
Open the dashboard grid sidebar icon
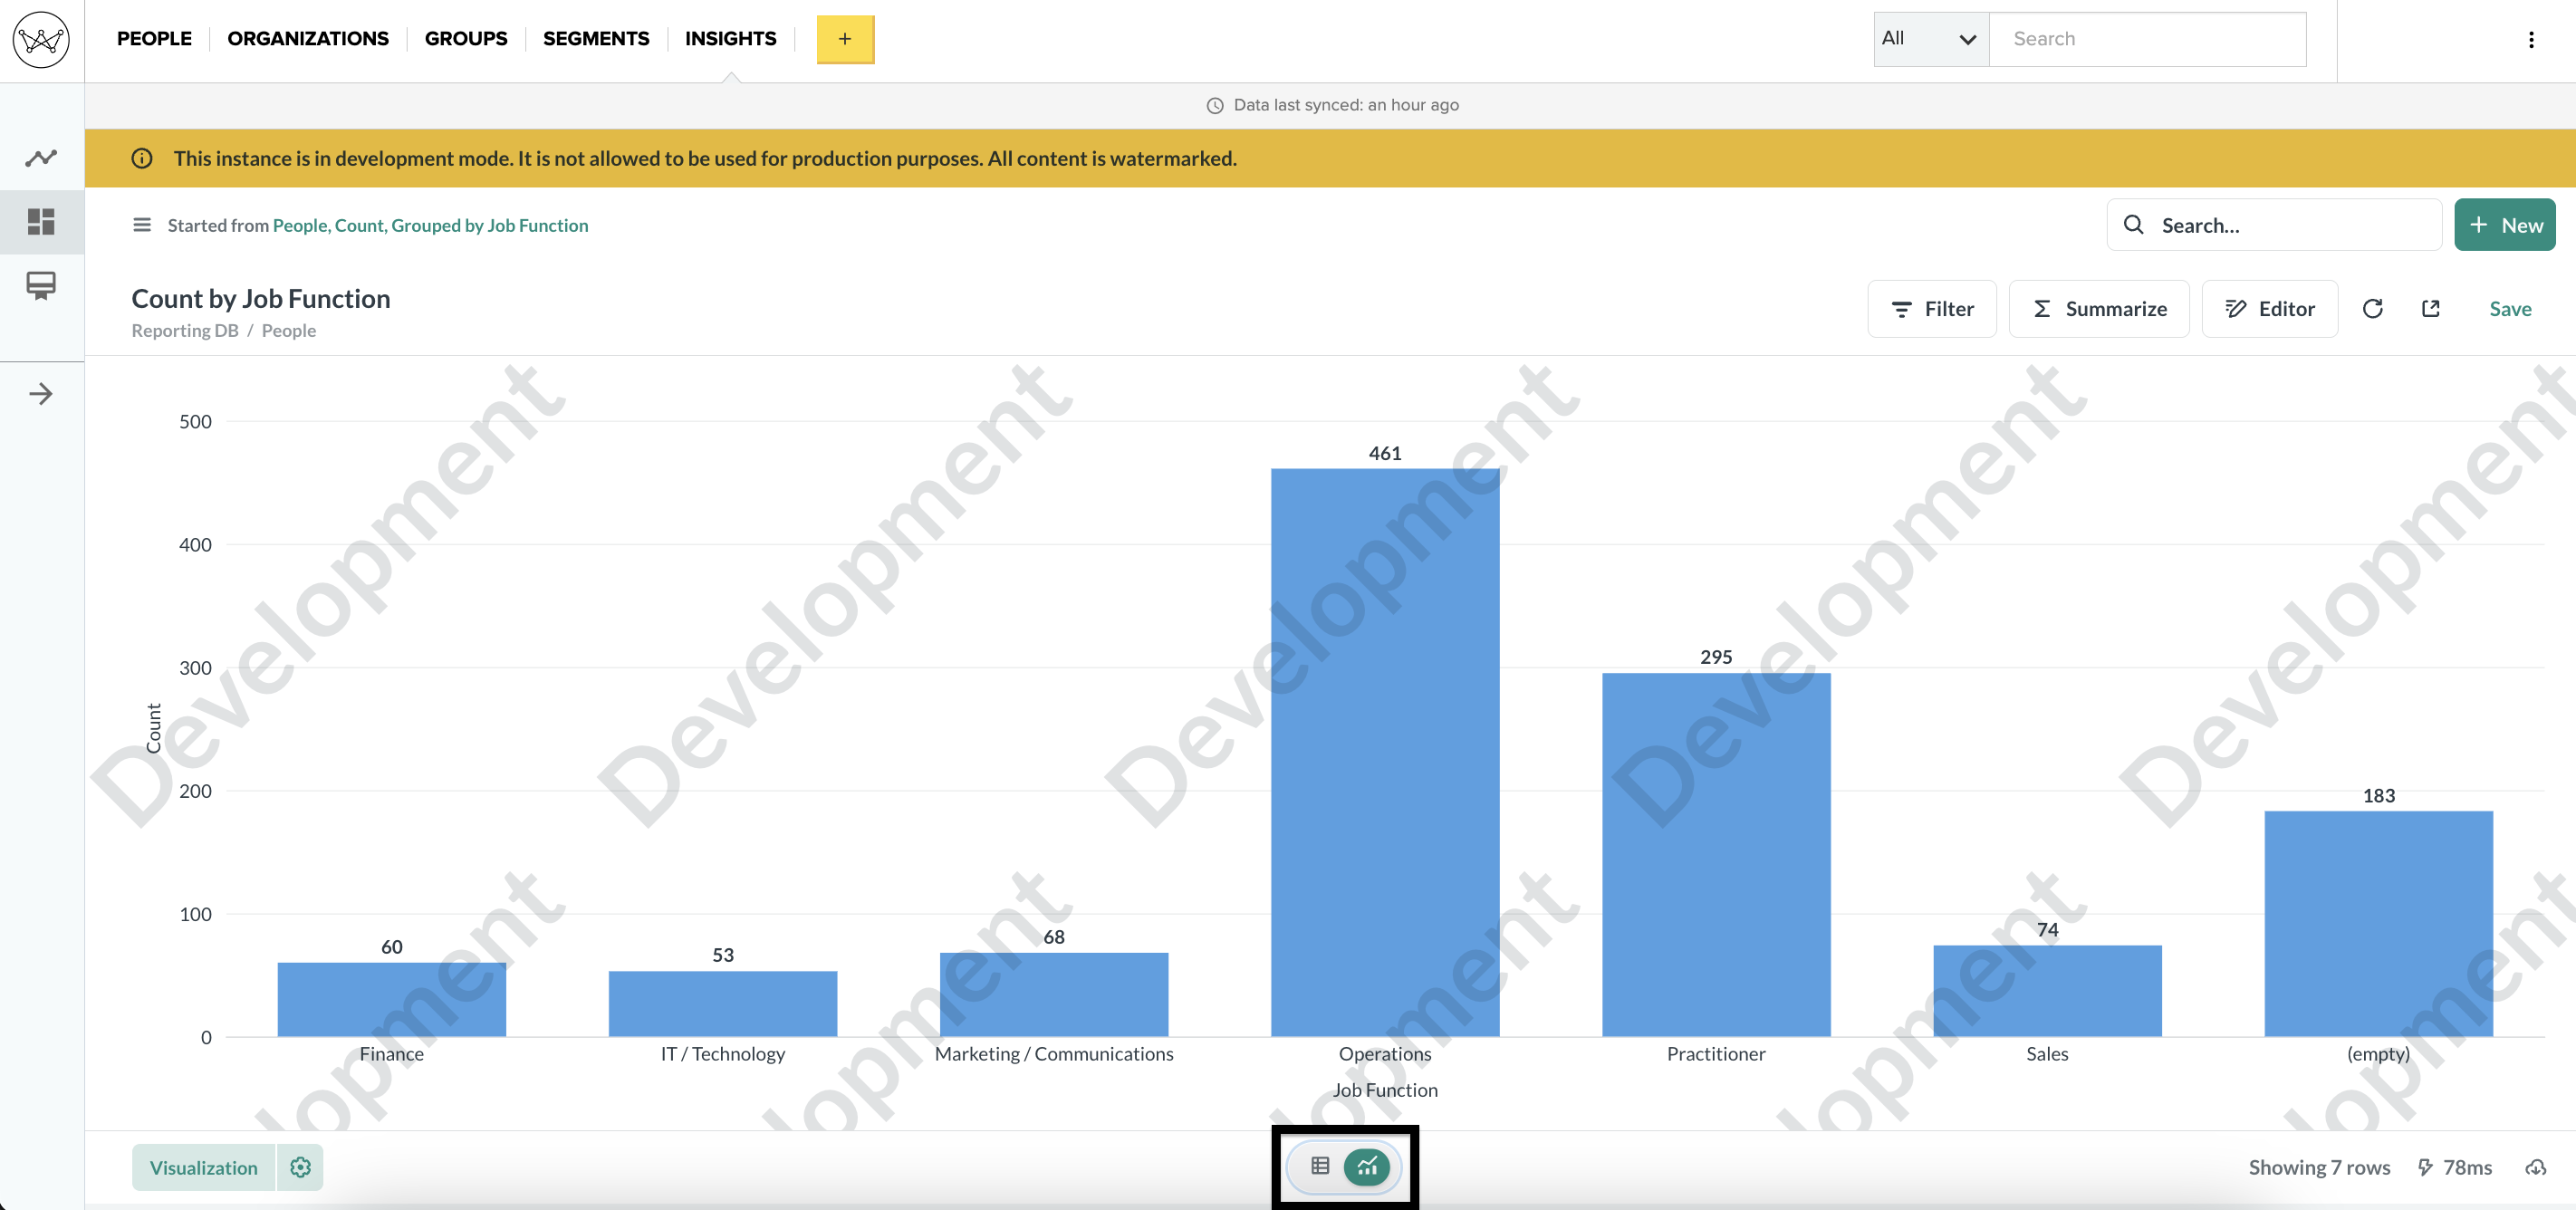[41, 221]
